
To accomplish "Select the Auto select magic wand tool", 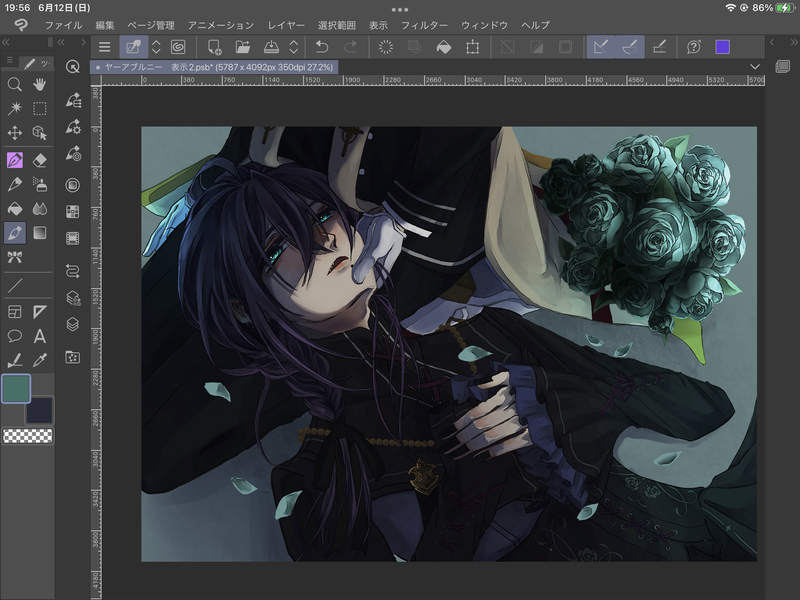I will point(14,108).
